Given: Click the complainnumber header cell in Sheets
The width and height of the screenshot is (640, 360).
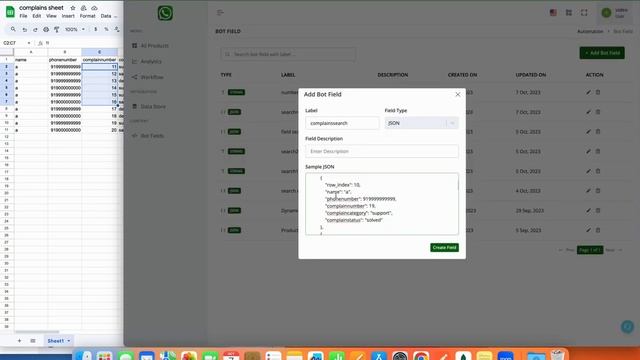Looking at the screenshot, I should 100,60.
